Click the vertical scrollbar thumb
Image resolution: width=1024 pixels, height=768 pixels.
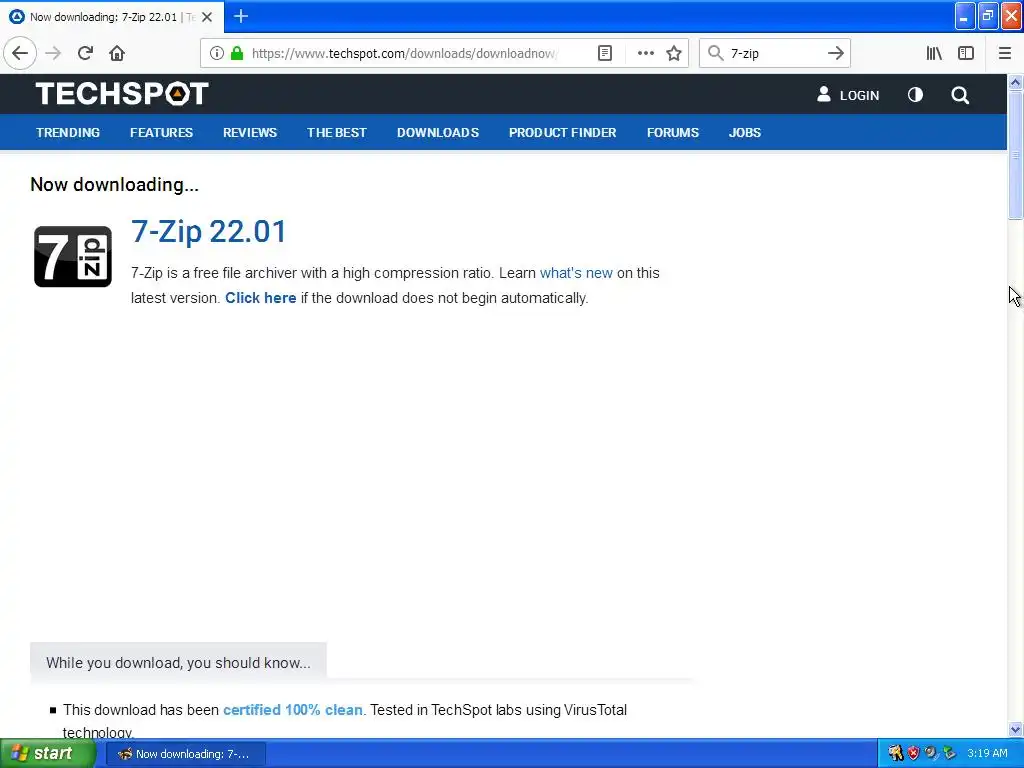1015,155
